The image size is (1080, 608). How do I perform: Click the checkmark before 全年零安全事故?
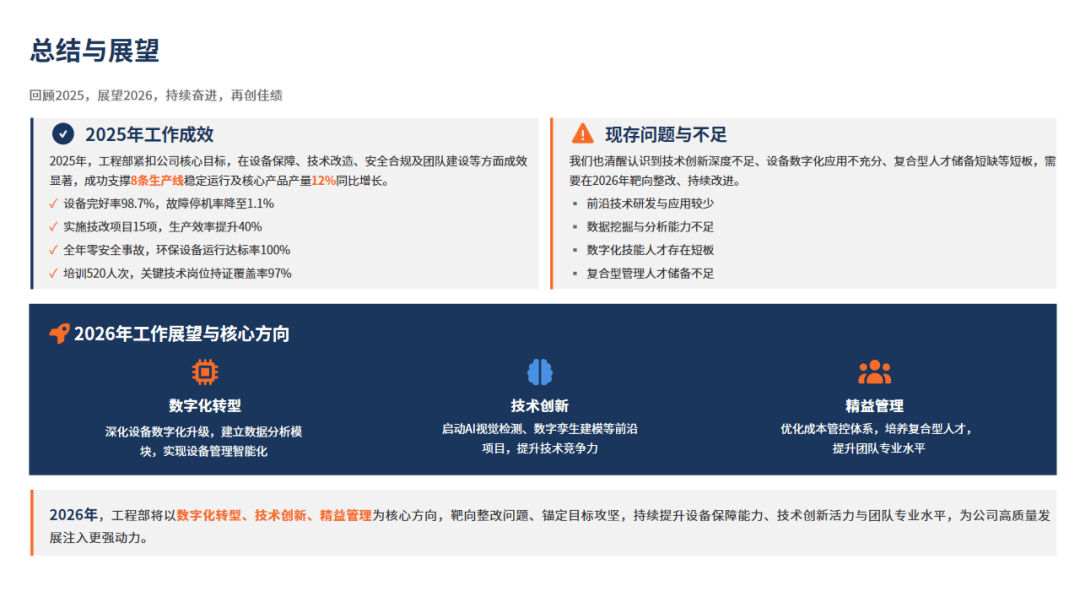click(54, 250)
